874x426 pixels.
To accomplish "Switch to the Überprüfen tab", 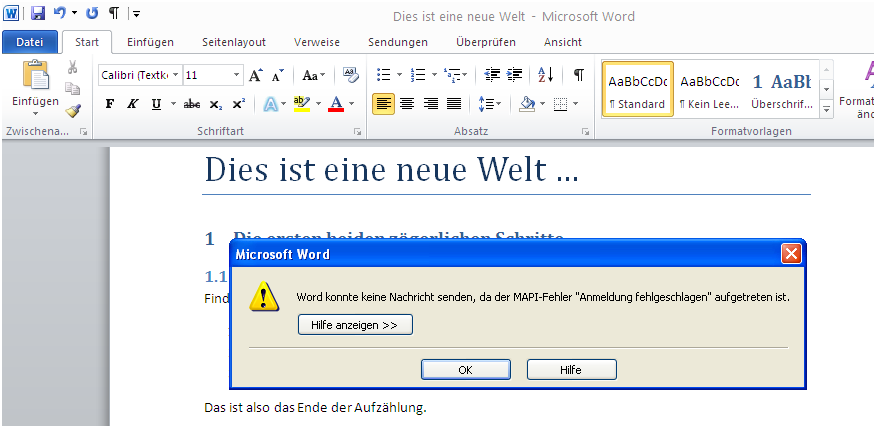I will [x=485, y=42].
